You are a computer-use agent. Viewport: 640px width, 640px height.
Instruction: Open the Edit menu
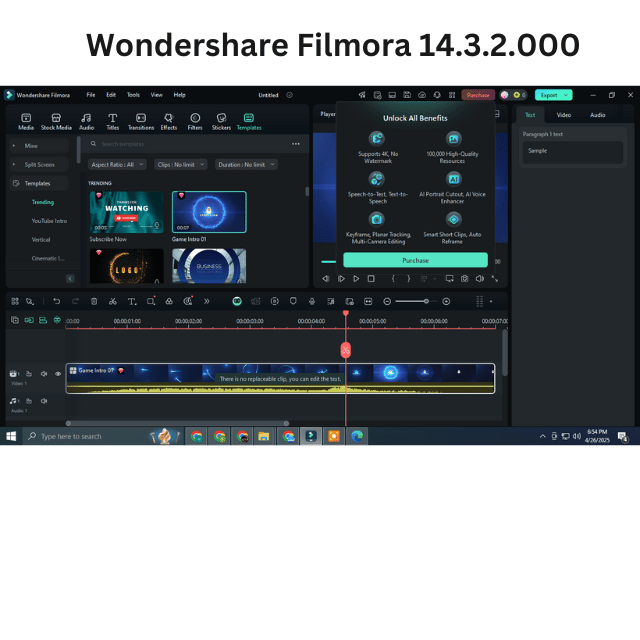(x=111, y=95)
